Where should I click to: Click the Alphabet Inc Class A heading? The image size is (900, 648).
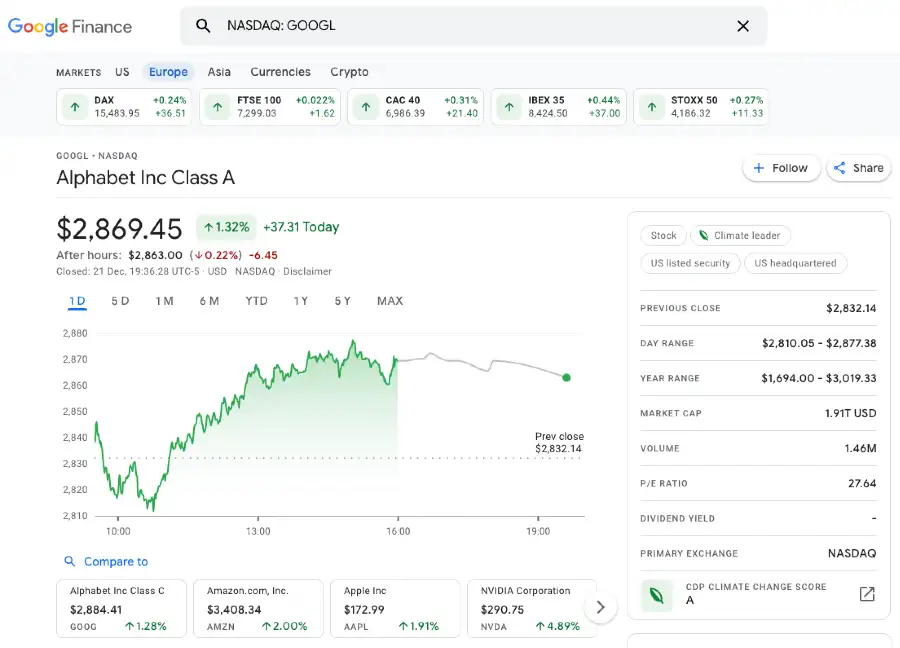146,178
